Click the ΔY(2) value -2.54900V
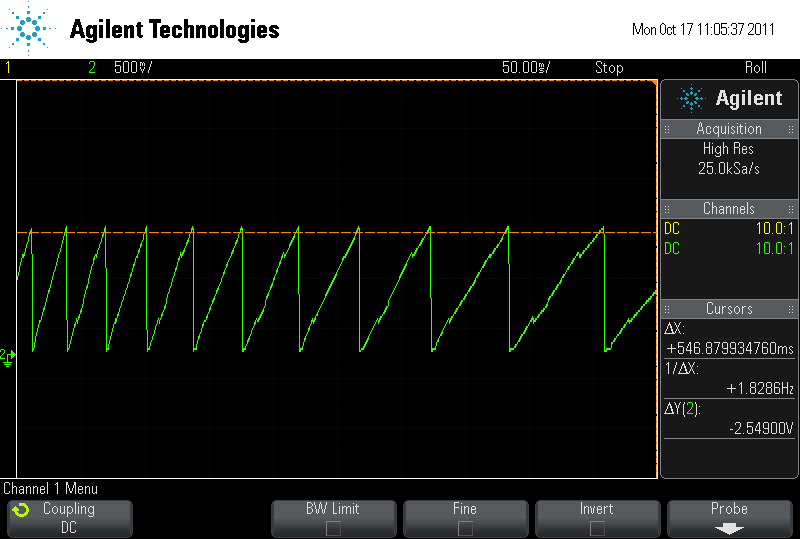 (x=761, y=428)
